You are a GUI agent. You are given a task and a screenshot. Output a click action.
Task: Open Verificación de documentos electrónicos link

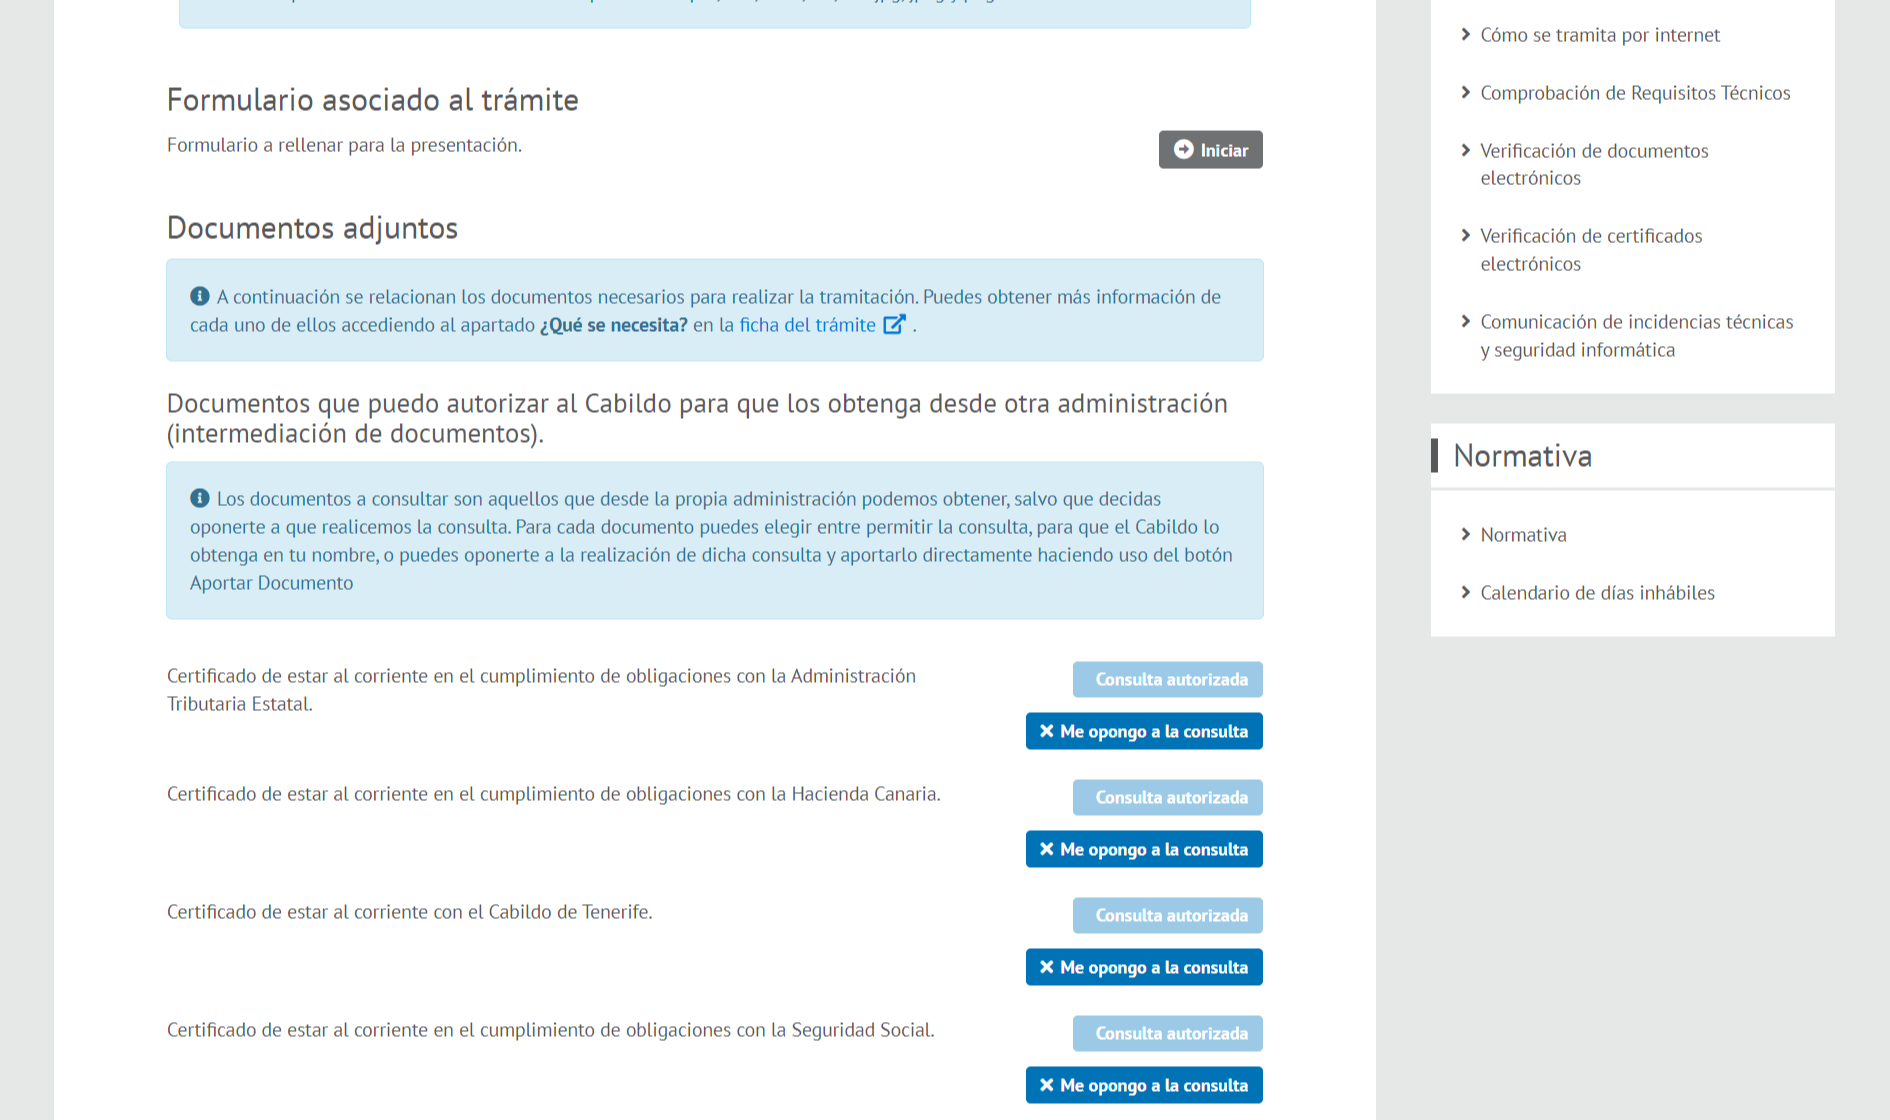(1594, 164)
